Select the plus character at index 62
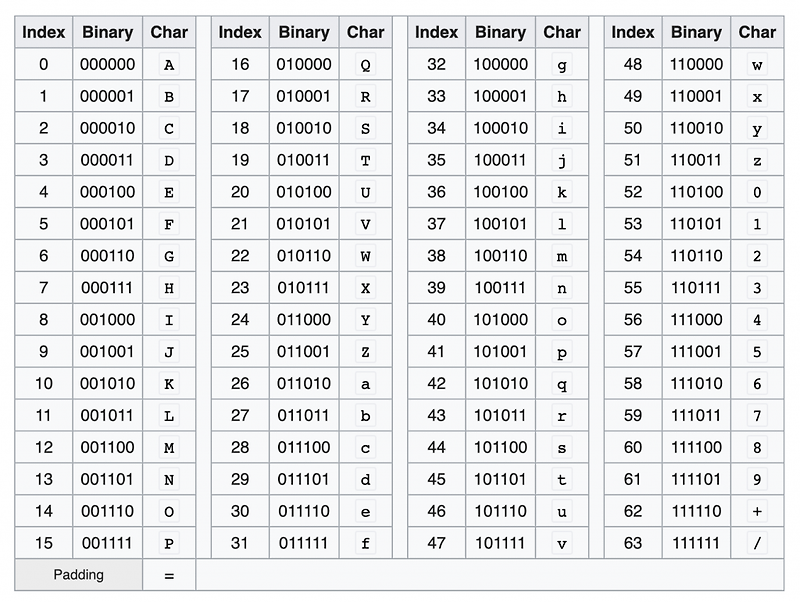 (758, 511)
